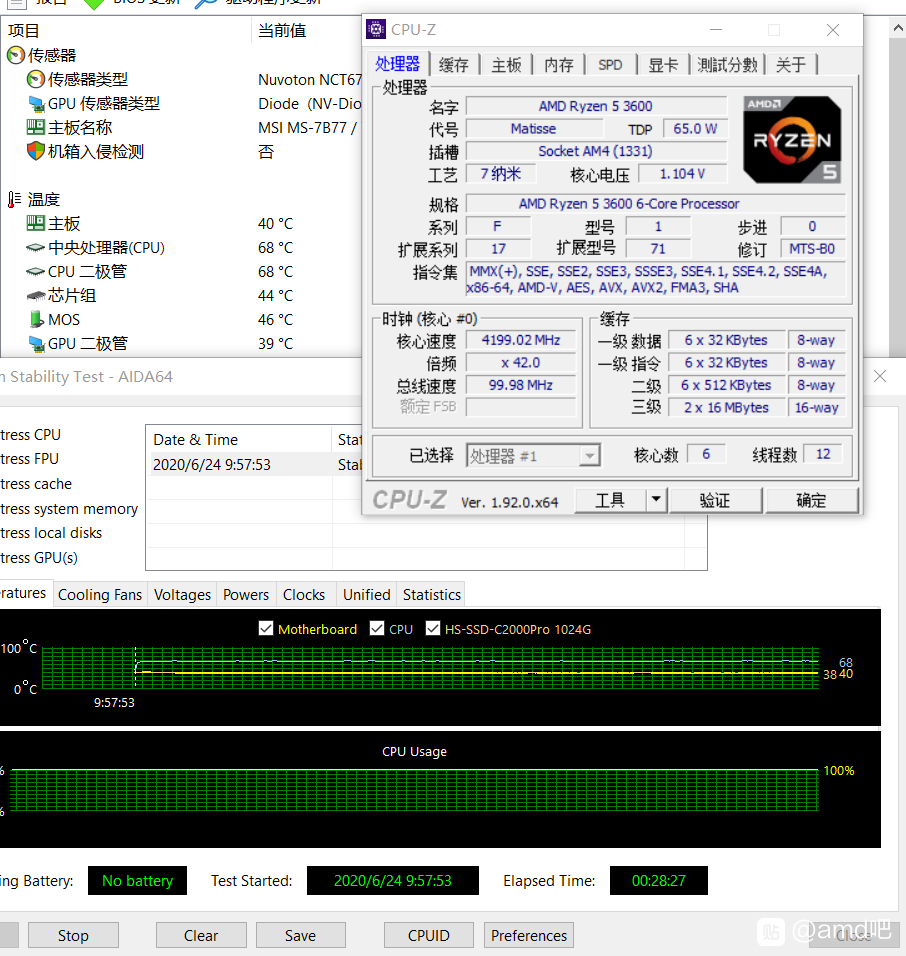Click the 工具 button in CPU-Z
The height and width of the screenshot is (956, 906).
coord(610,500)
